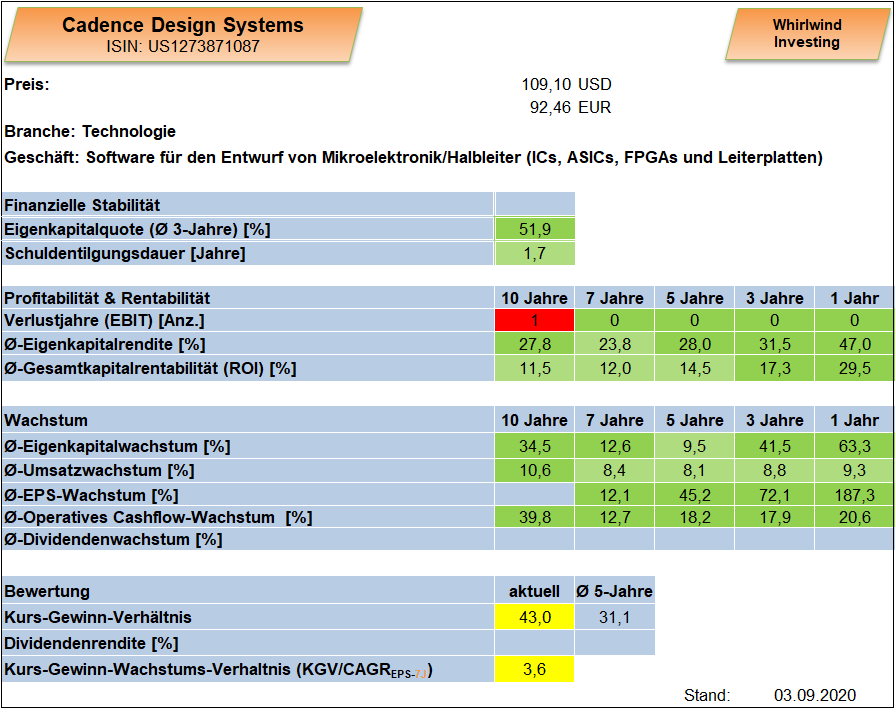Click Eigenkapitalrendite 10-year value 27,8

point(535,344)
